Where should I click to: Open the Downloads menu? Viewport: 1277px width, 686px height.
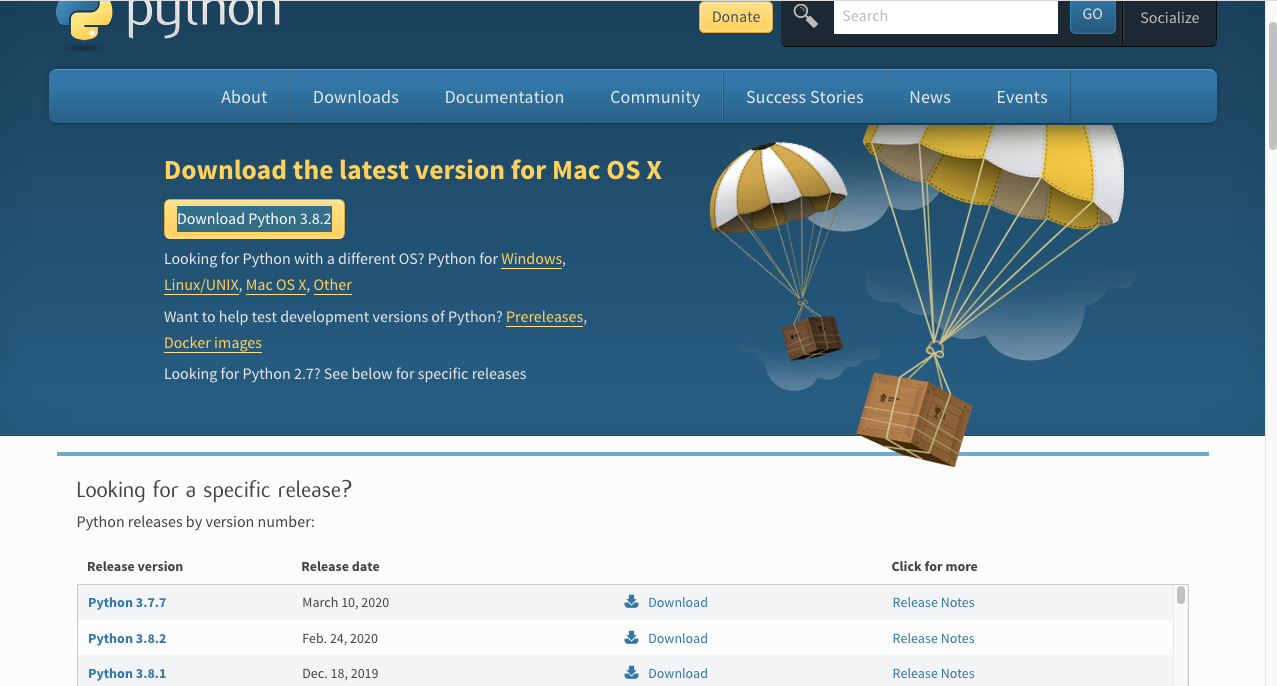(x=356, y=97)
